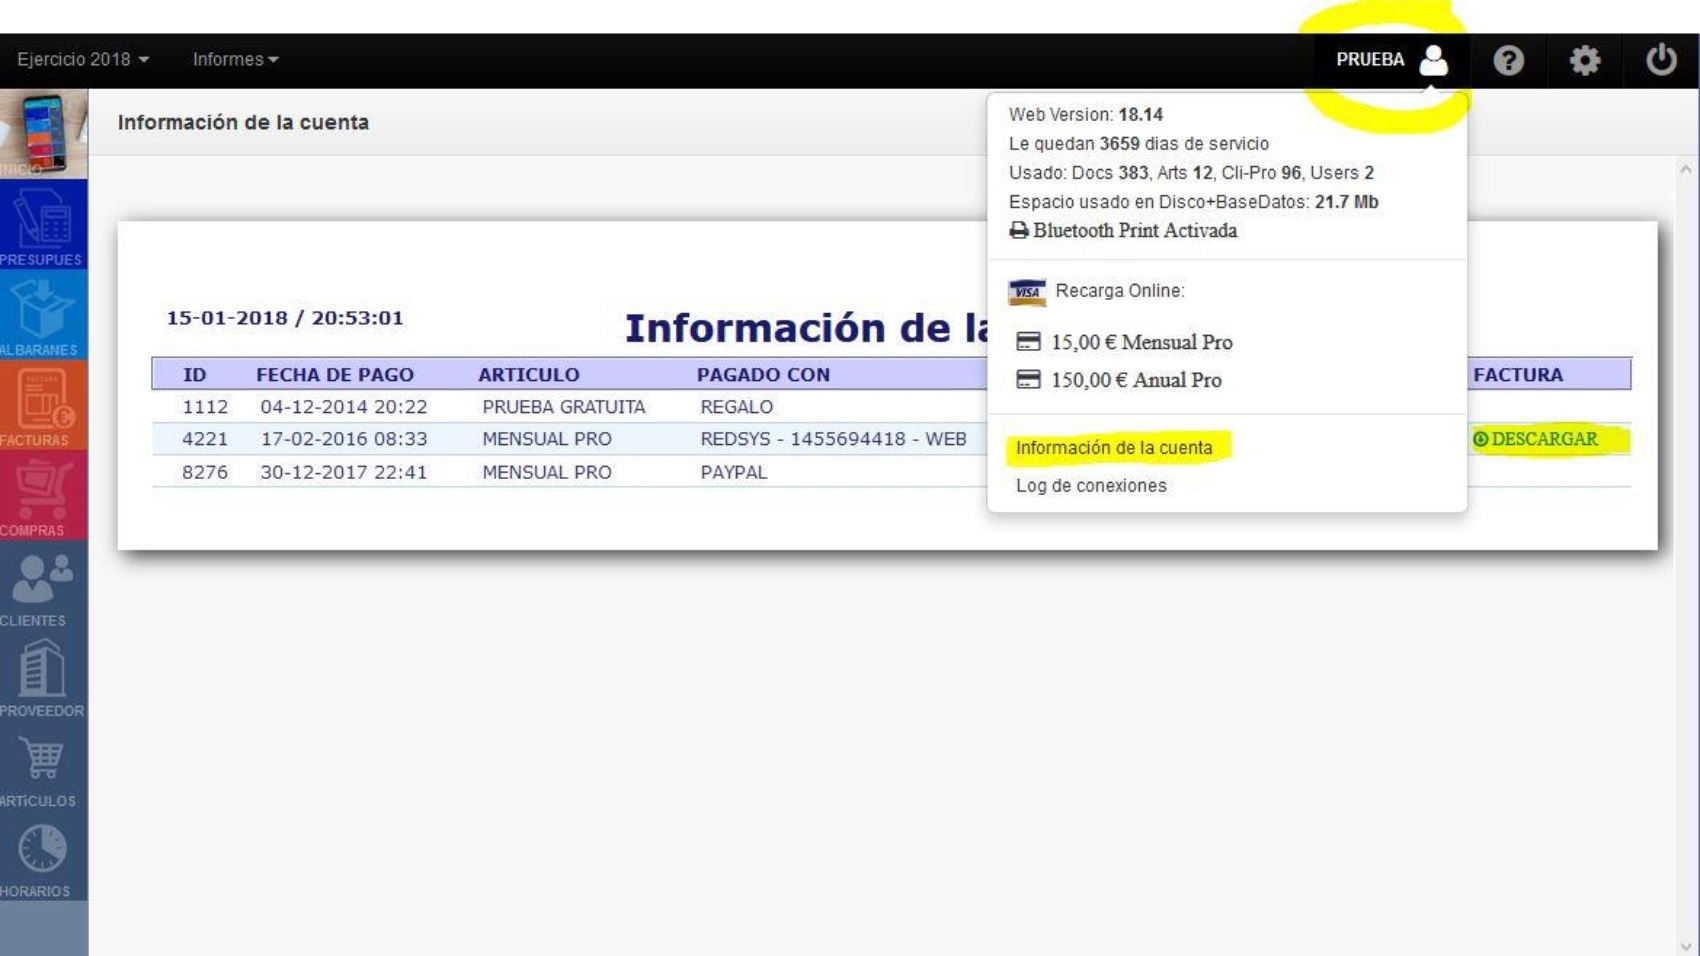Open Proveedores in the sidebar
Image resolution: width=1700 pixels, height=956 pixels.
[x=44, y=676]
